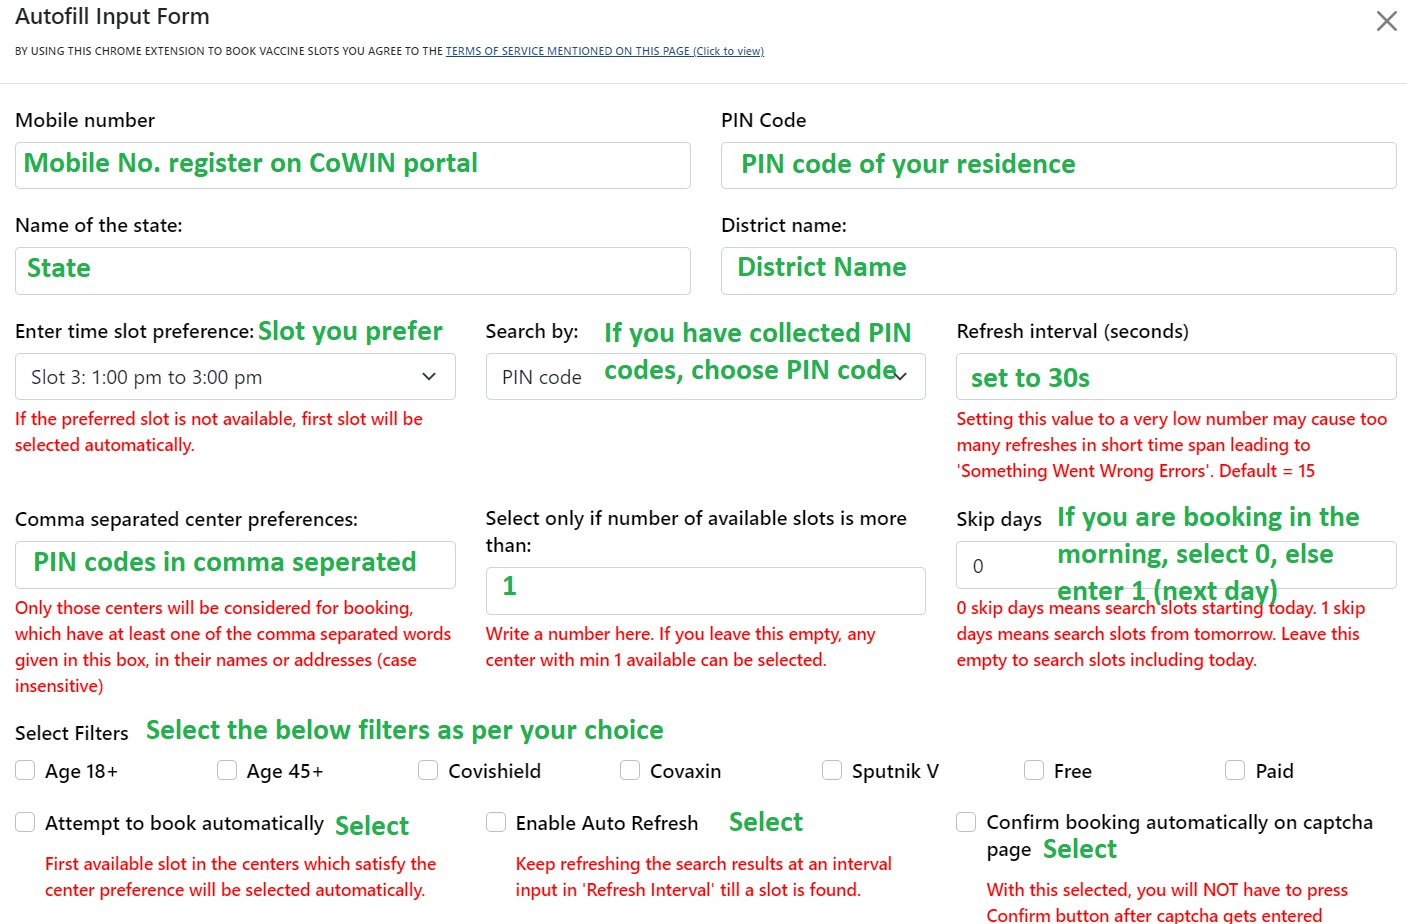Toggle Attempt to book automatically checkbox
The height and width of the screenshot is (924, 1407).
coord(25,822)
